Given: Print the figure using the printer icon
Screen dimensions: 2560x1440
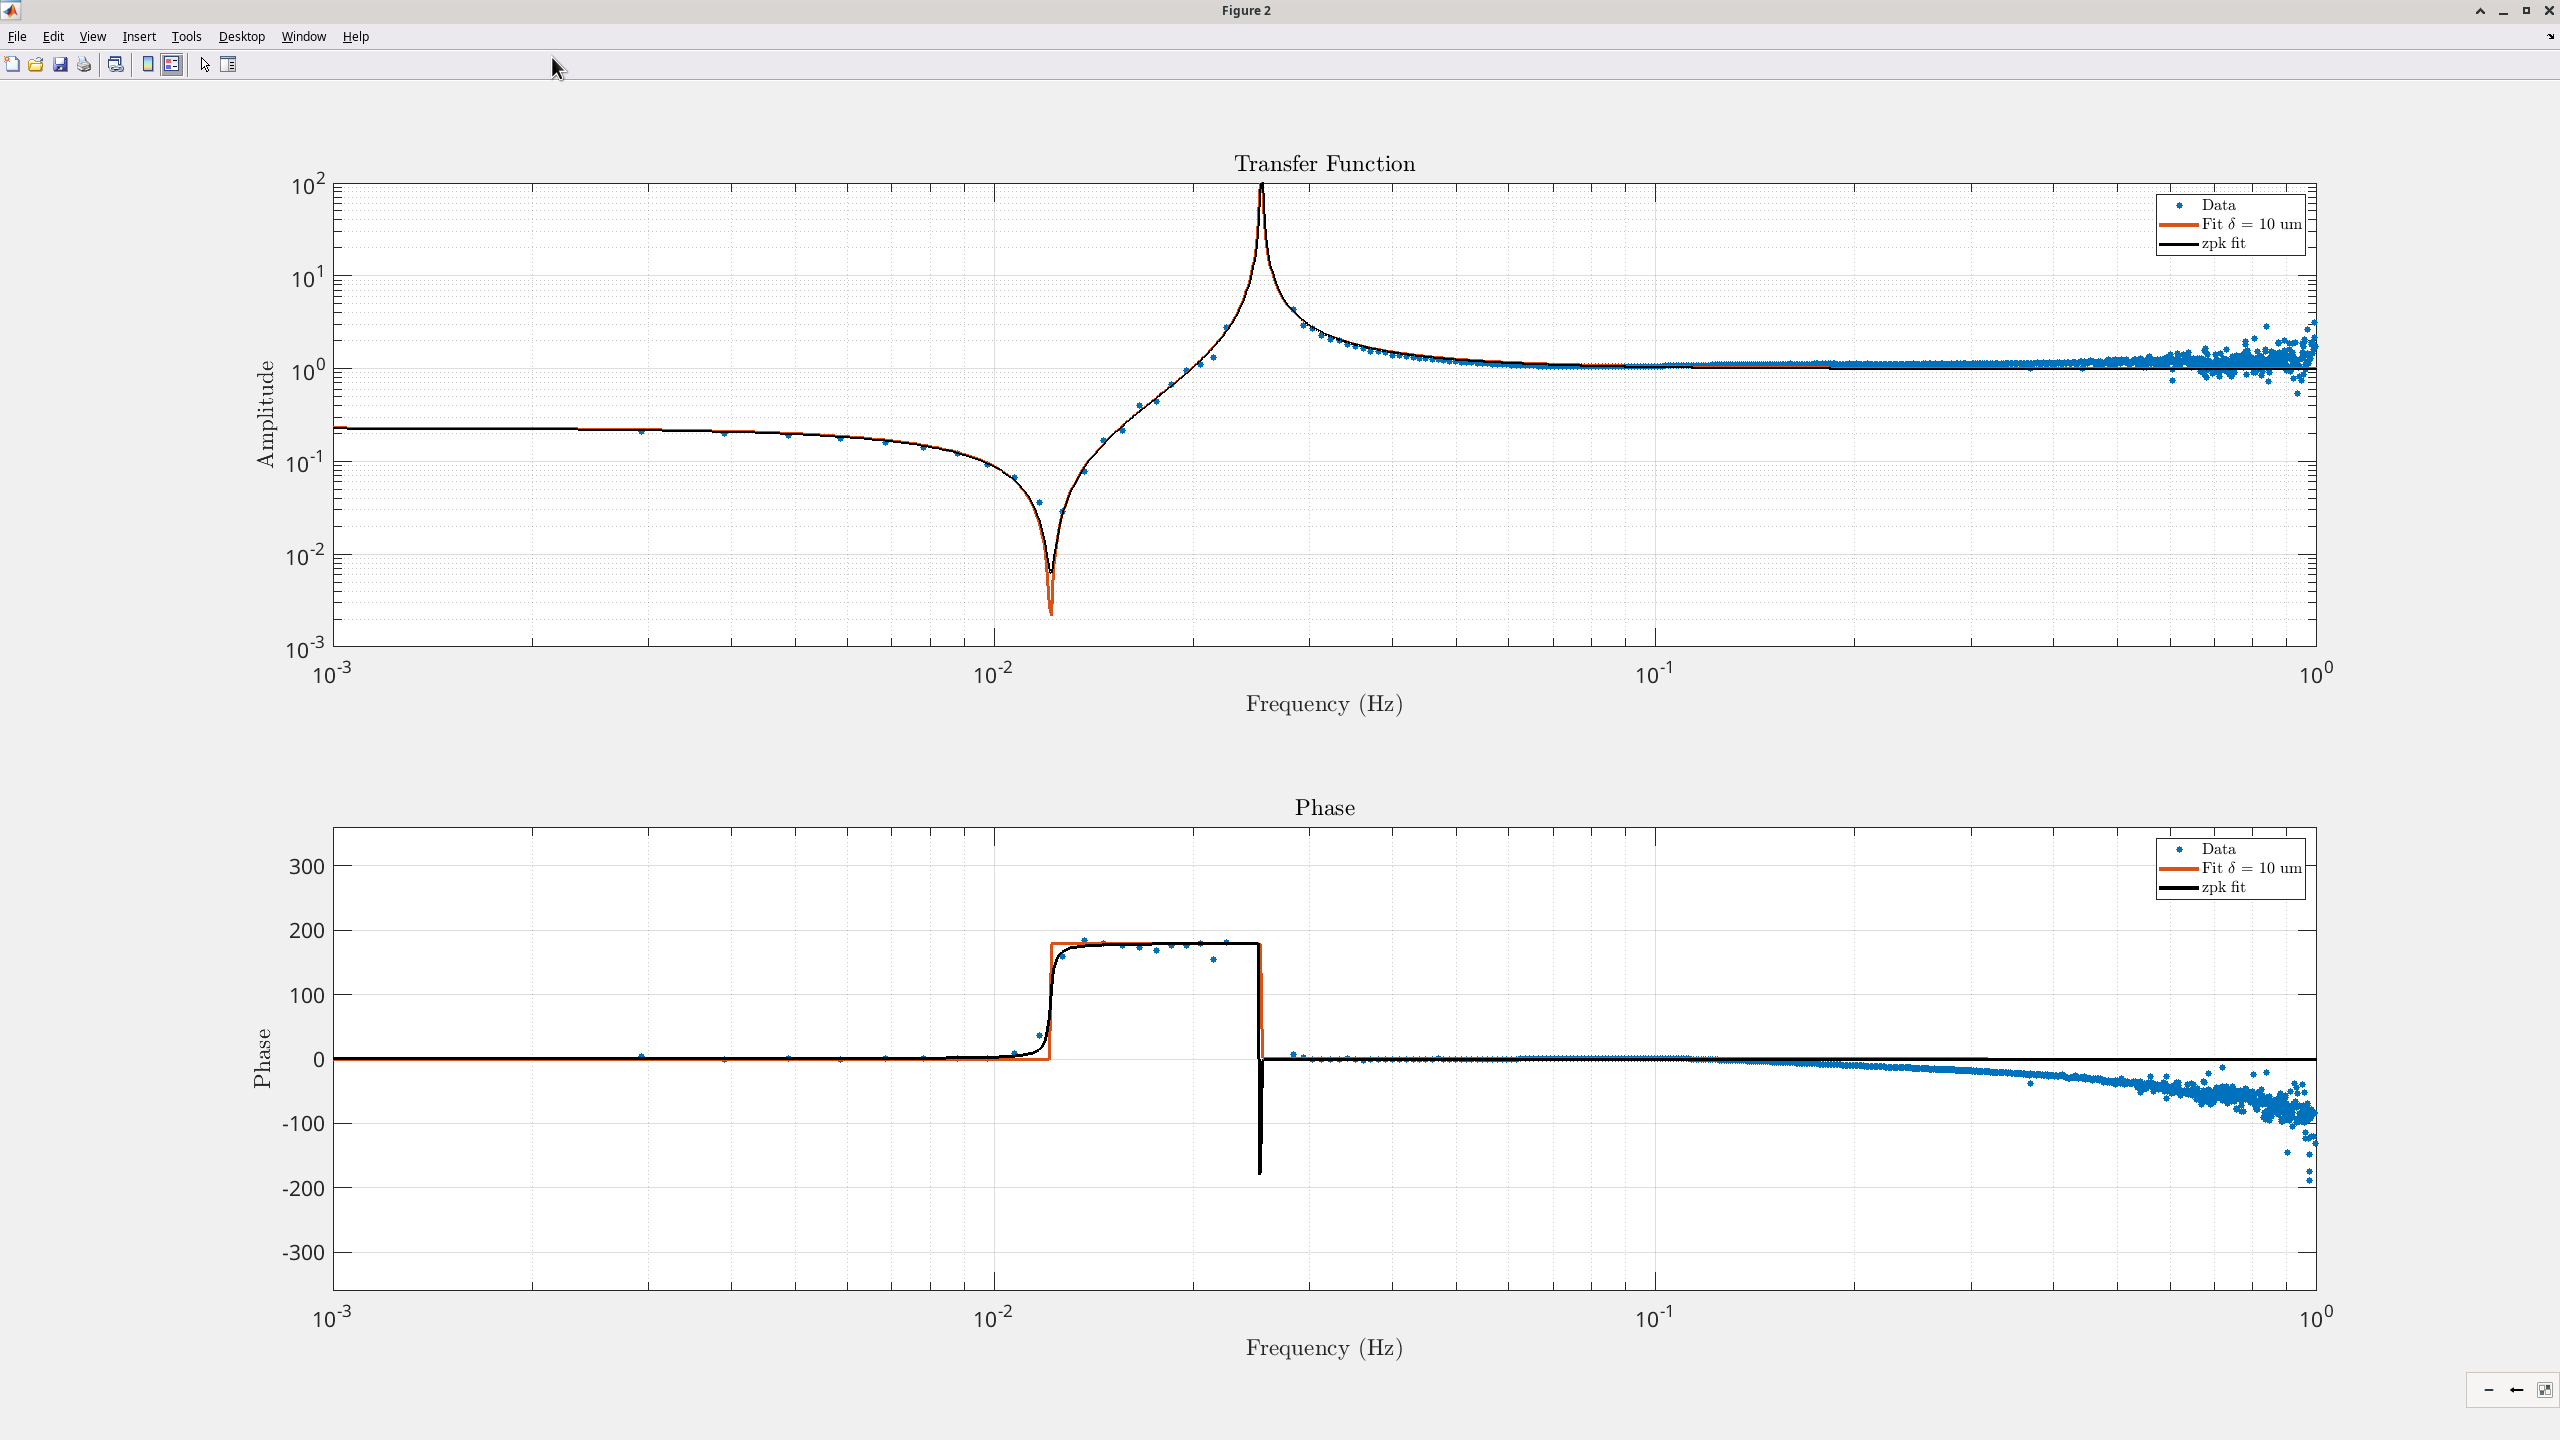Looking at the screenshot, I should pyautogui.click(x=84, y=65).
